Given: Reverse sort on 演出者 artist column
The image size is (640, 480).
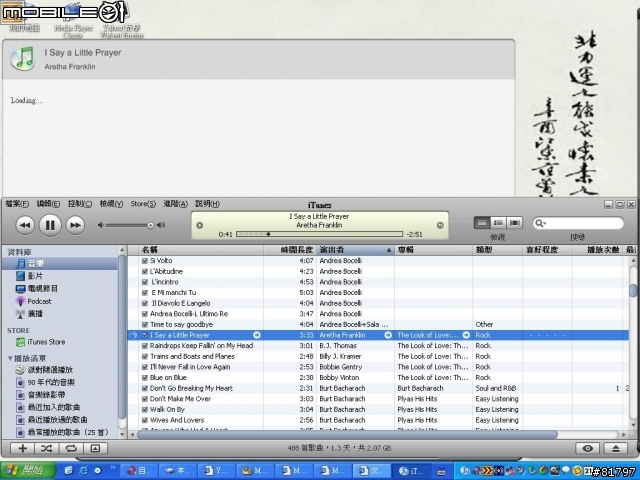Looking at the screenshot, I should click(355, 250).
